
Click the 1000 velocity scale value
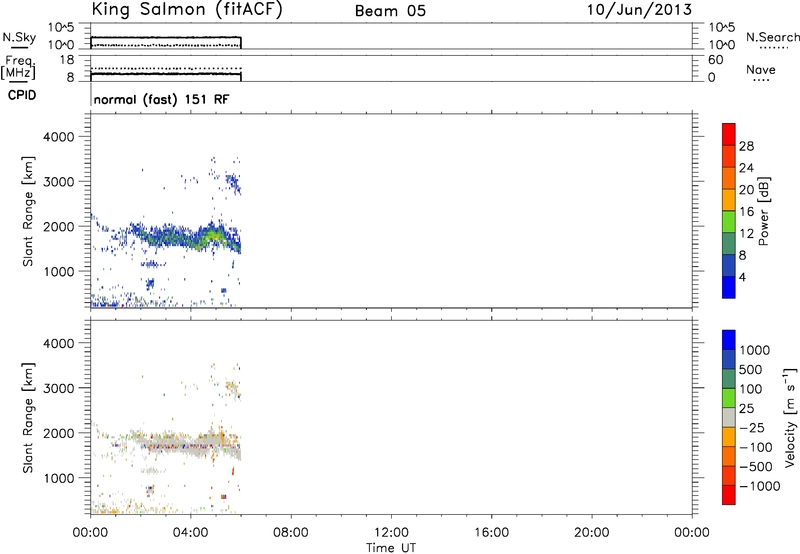[755, 350]
